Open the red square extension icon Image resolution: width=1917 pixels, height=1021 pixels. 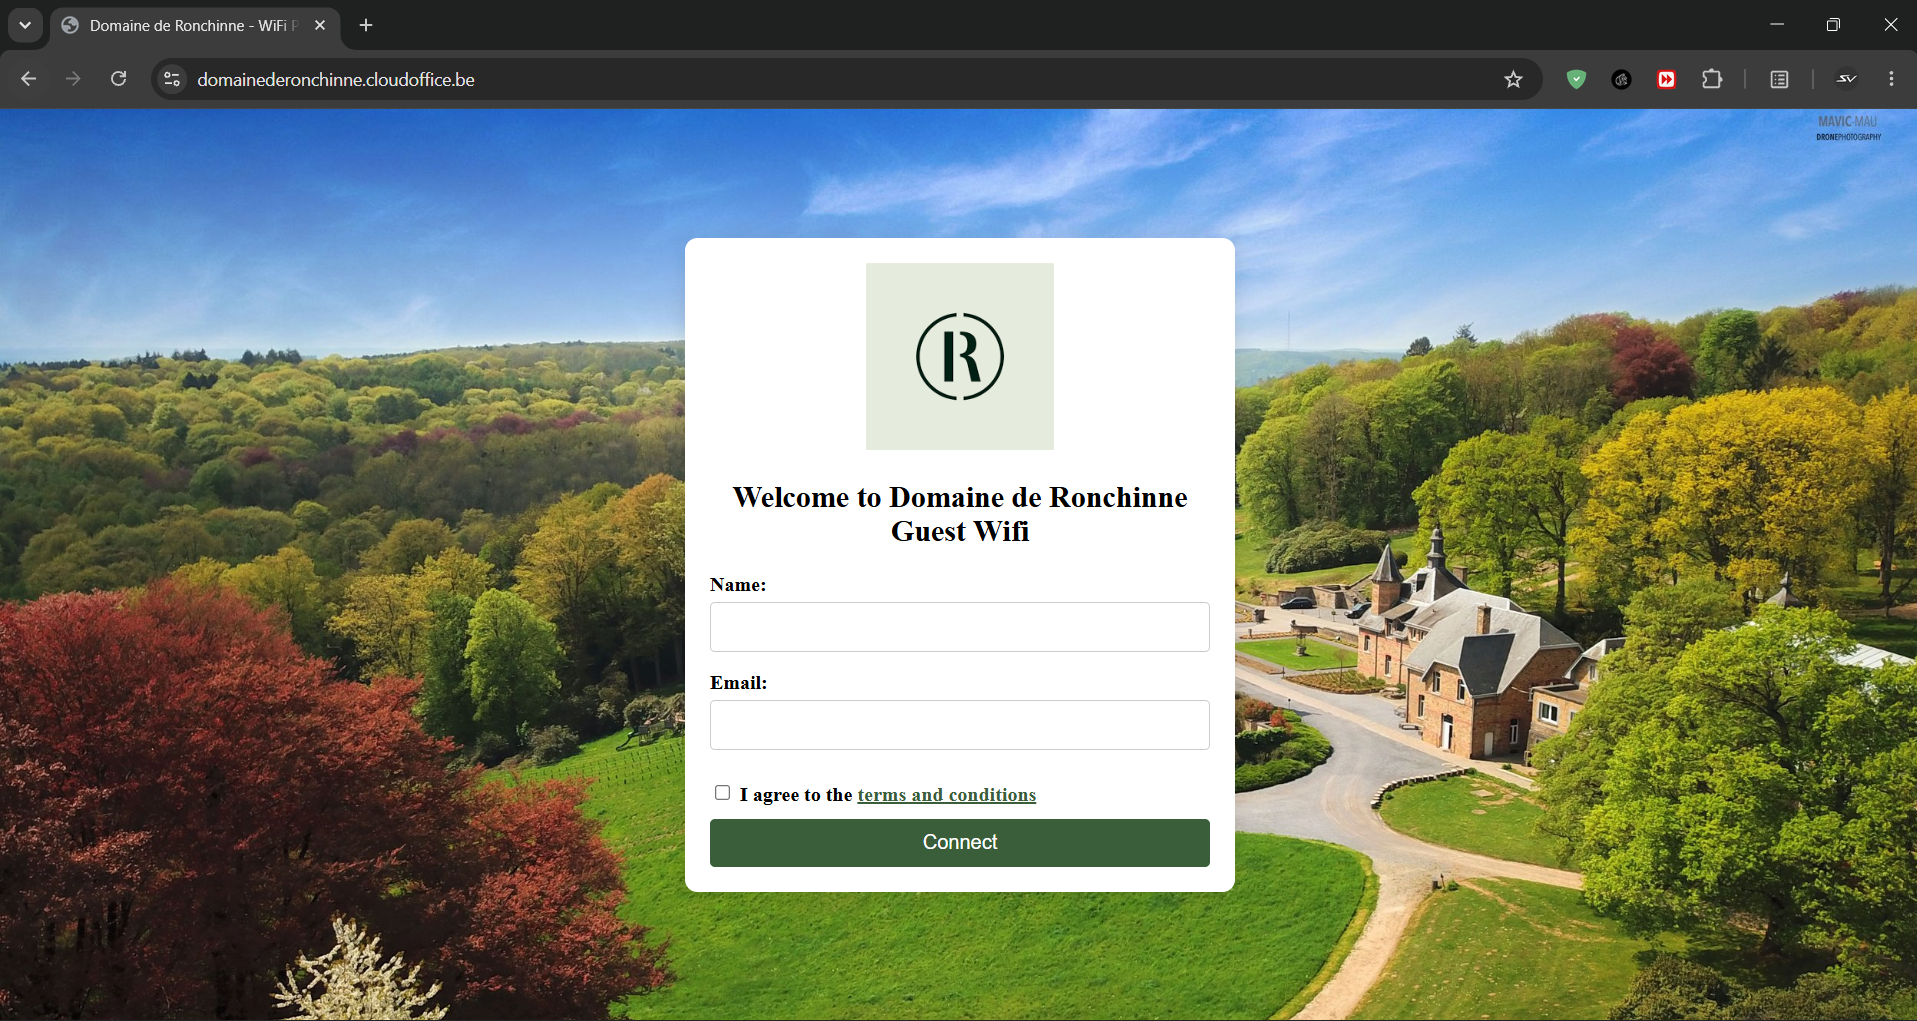coord(1666,79)
